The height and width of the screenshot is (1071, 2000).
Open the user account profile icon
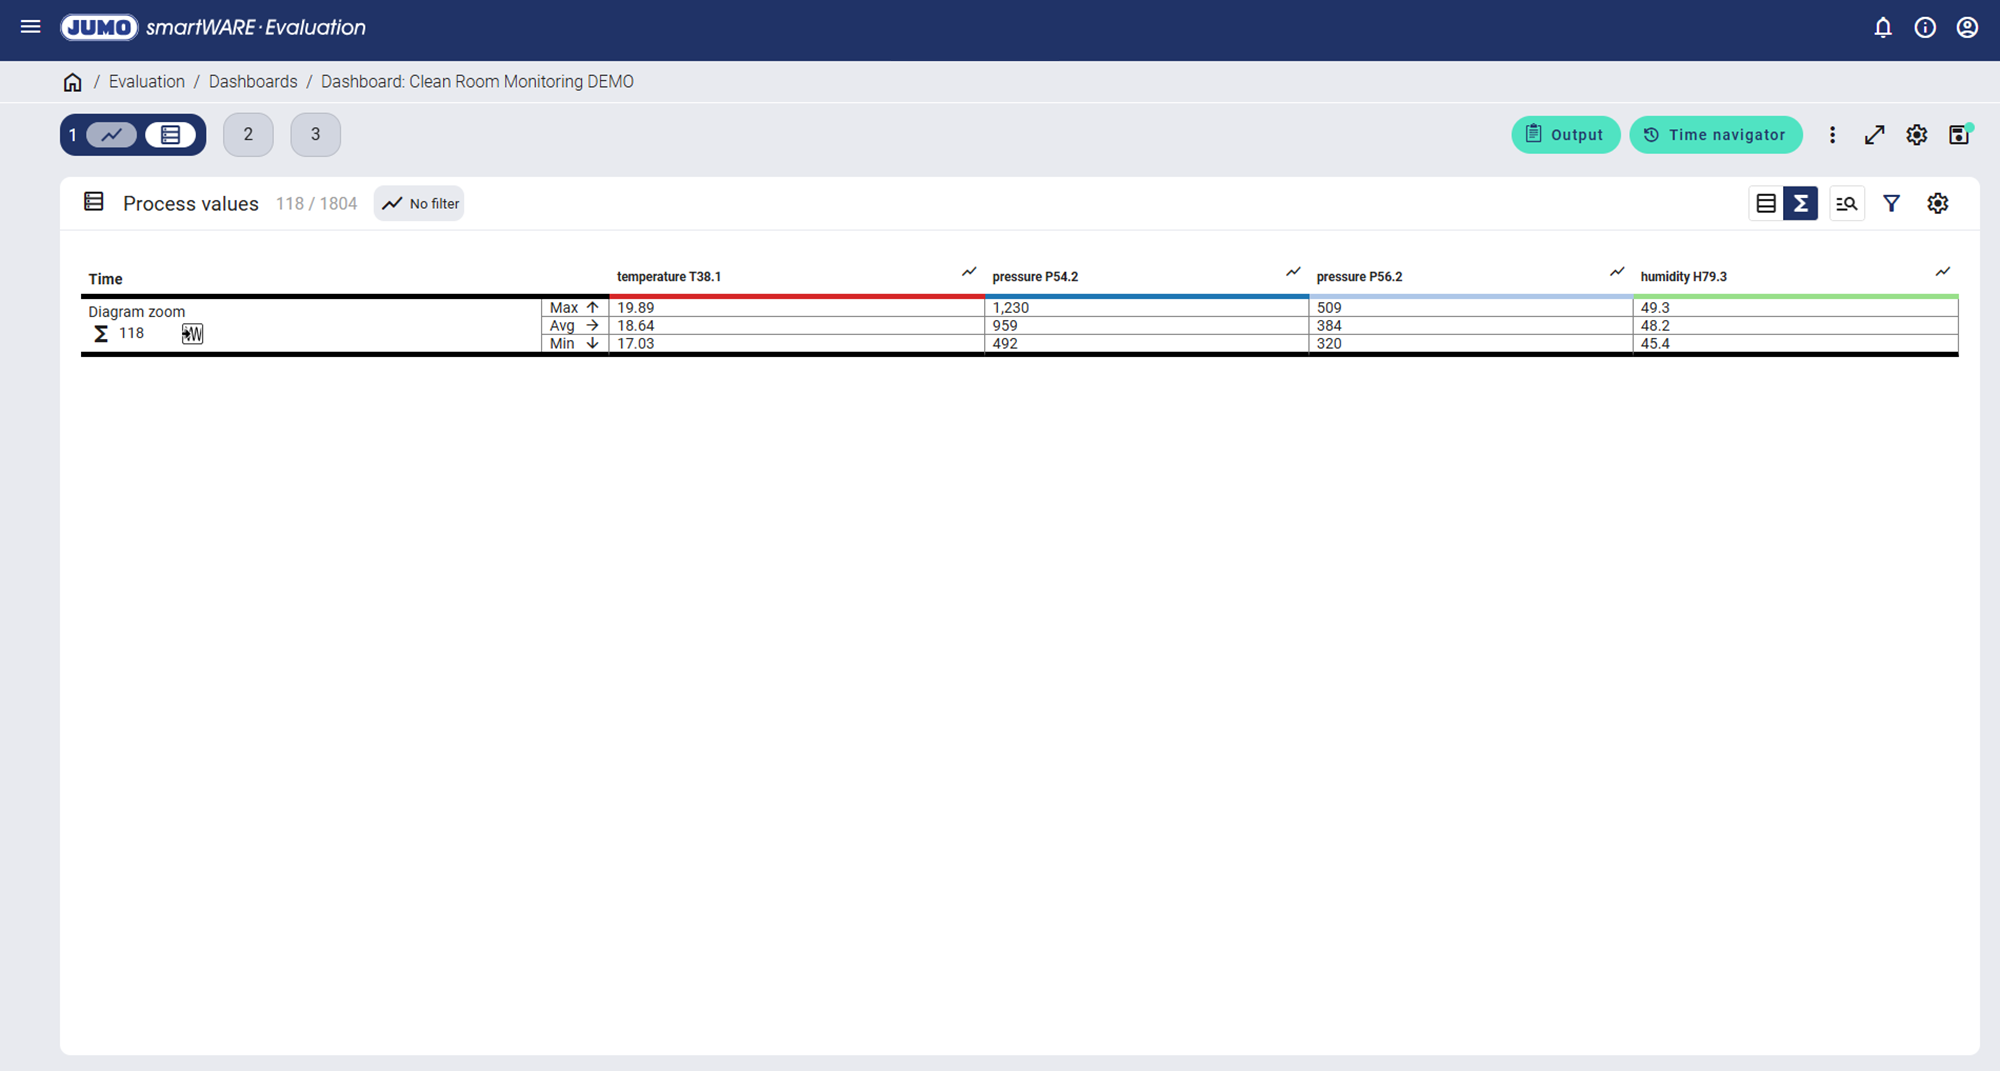click(1967, 27)
